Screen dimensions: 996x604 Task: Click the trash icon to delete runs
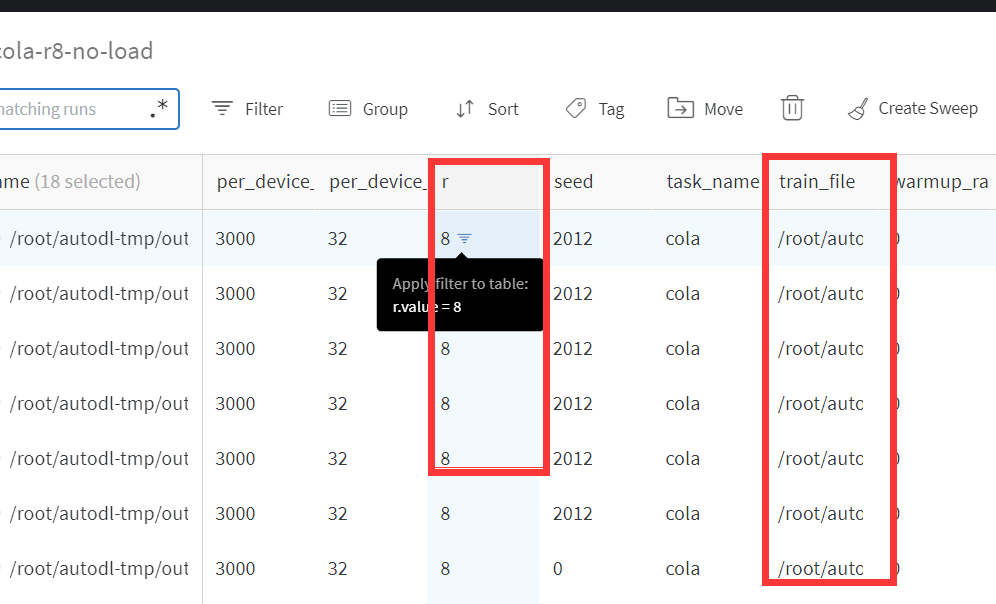(x=792, y=107)
